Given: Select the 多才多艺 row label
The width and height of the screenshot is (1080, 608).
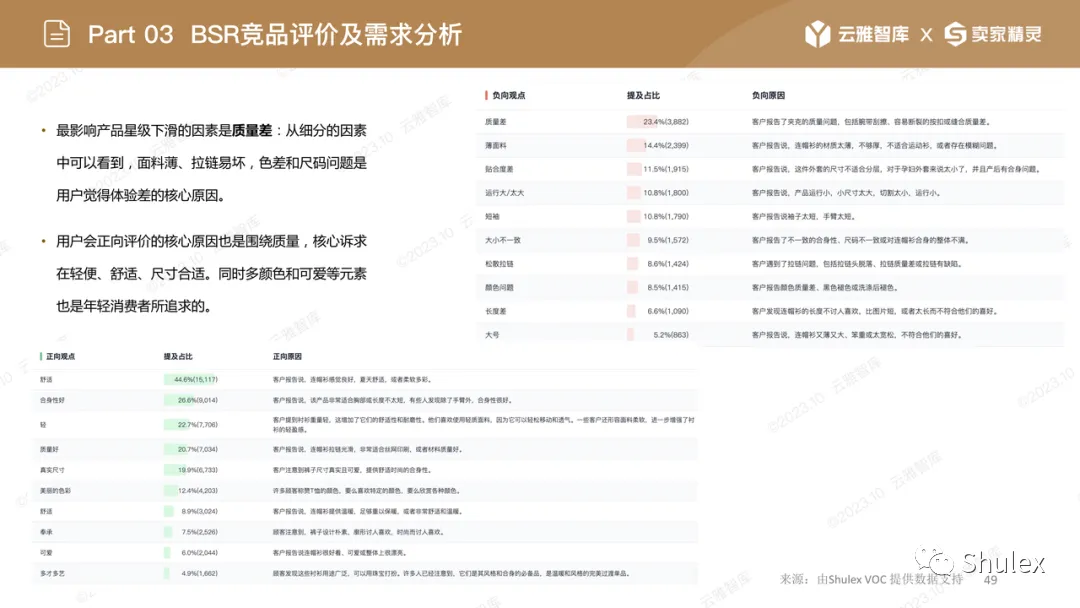Looking at the screenshot, I should [52, 573].
